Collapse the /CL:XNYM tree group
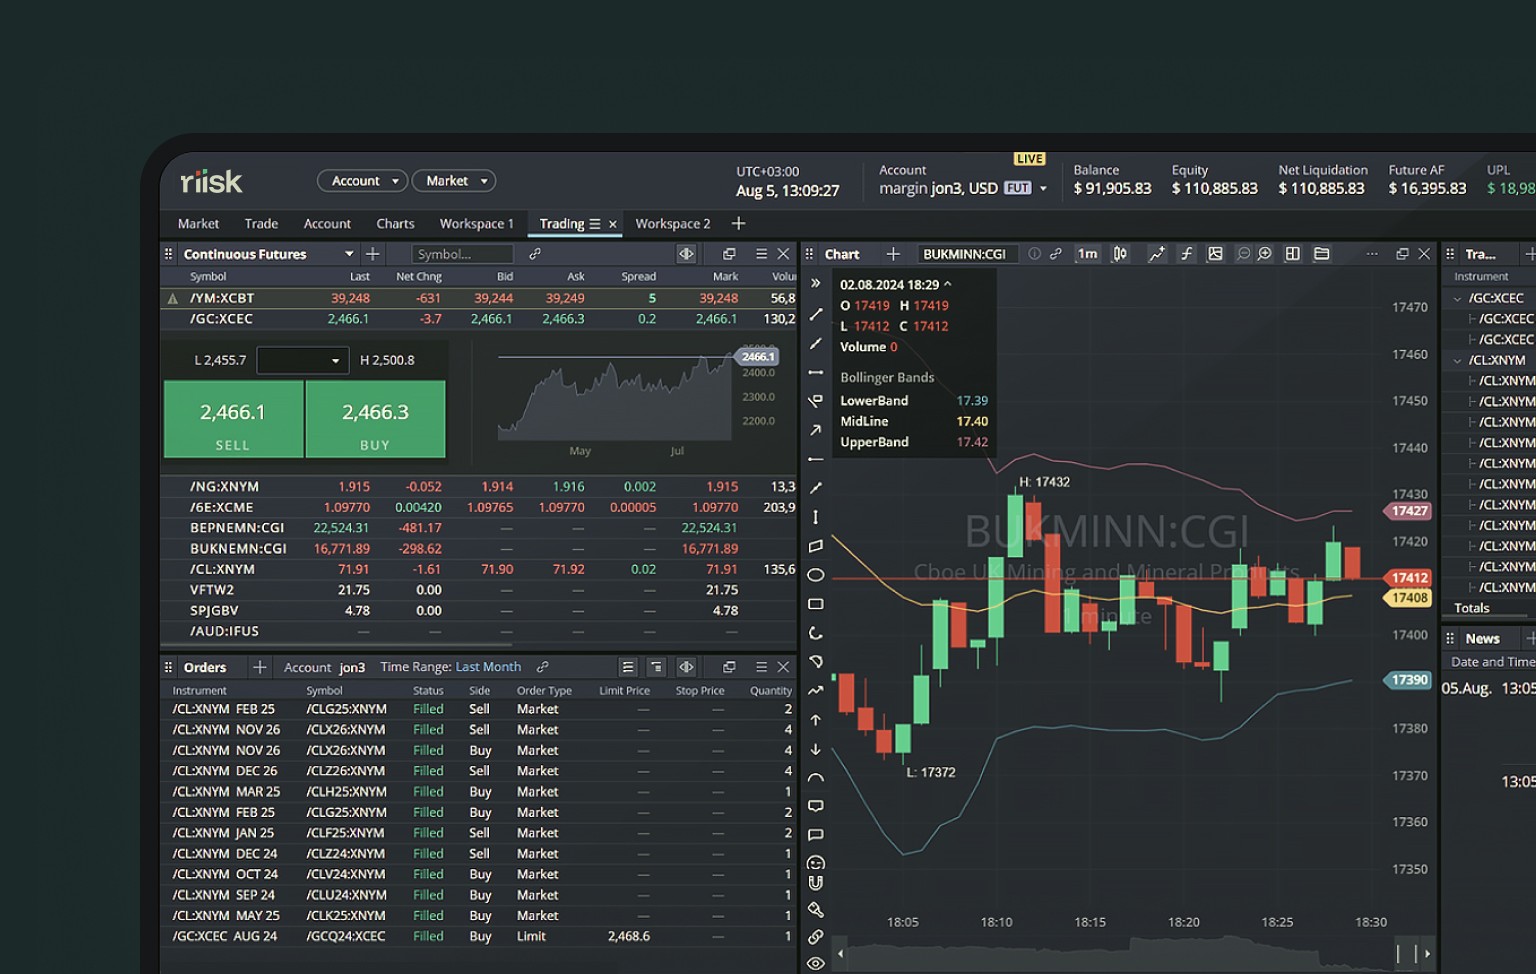This screenshot has height=974, width=1536. click(x=1457, y=360)
